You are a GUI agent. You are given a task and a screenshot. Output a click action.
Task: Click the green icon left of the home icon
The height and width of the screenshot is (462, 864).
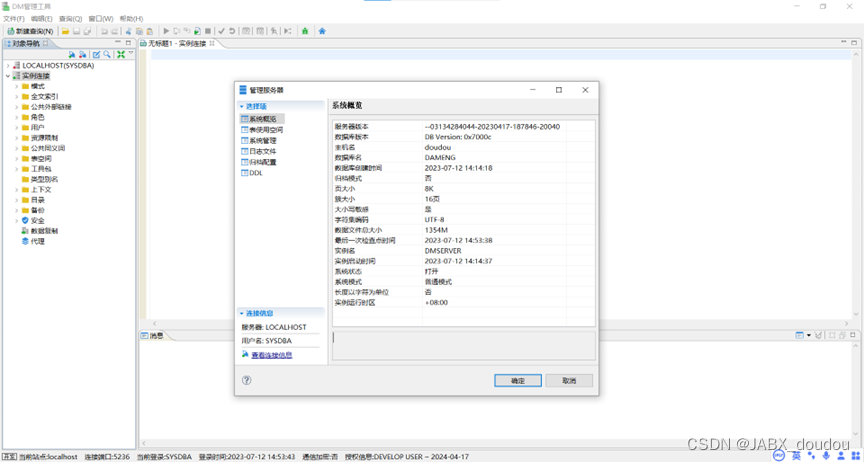(305, 31)
